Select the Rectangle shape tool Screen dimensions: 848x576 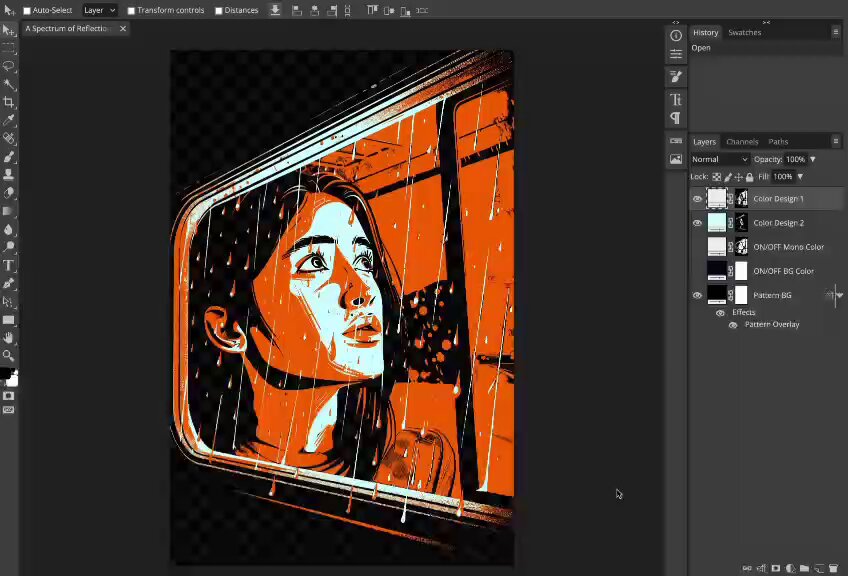tap(9, 320)
